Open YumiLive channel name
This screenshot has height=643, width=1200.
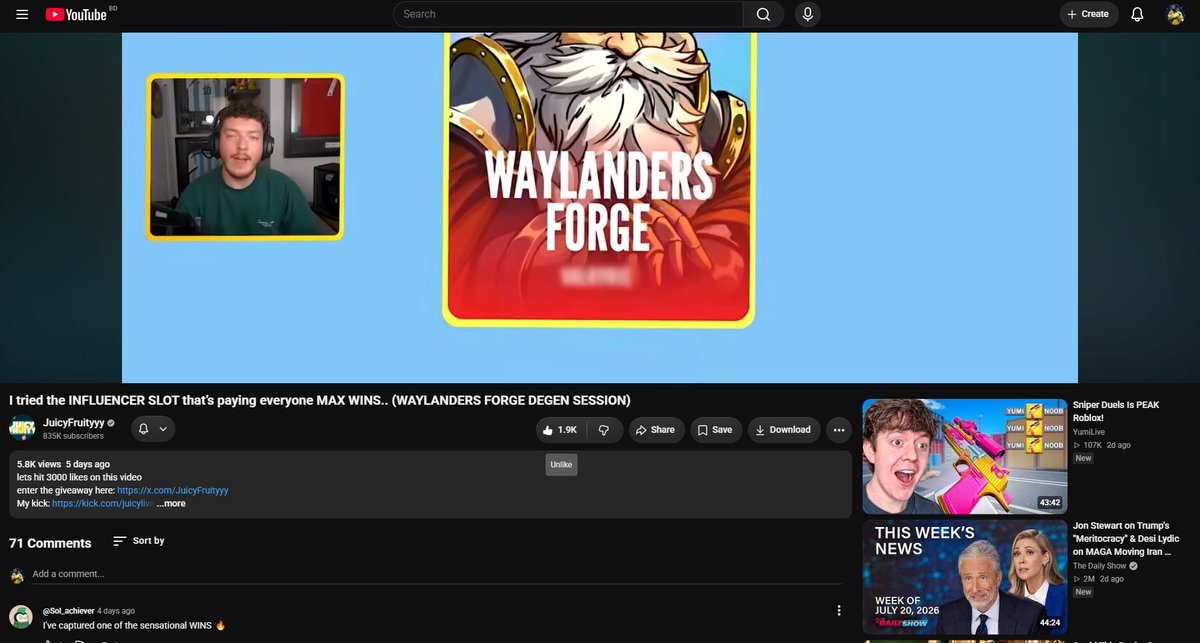point(1089,431)
